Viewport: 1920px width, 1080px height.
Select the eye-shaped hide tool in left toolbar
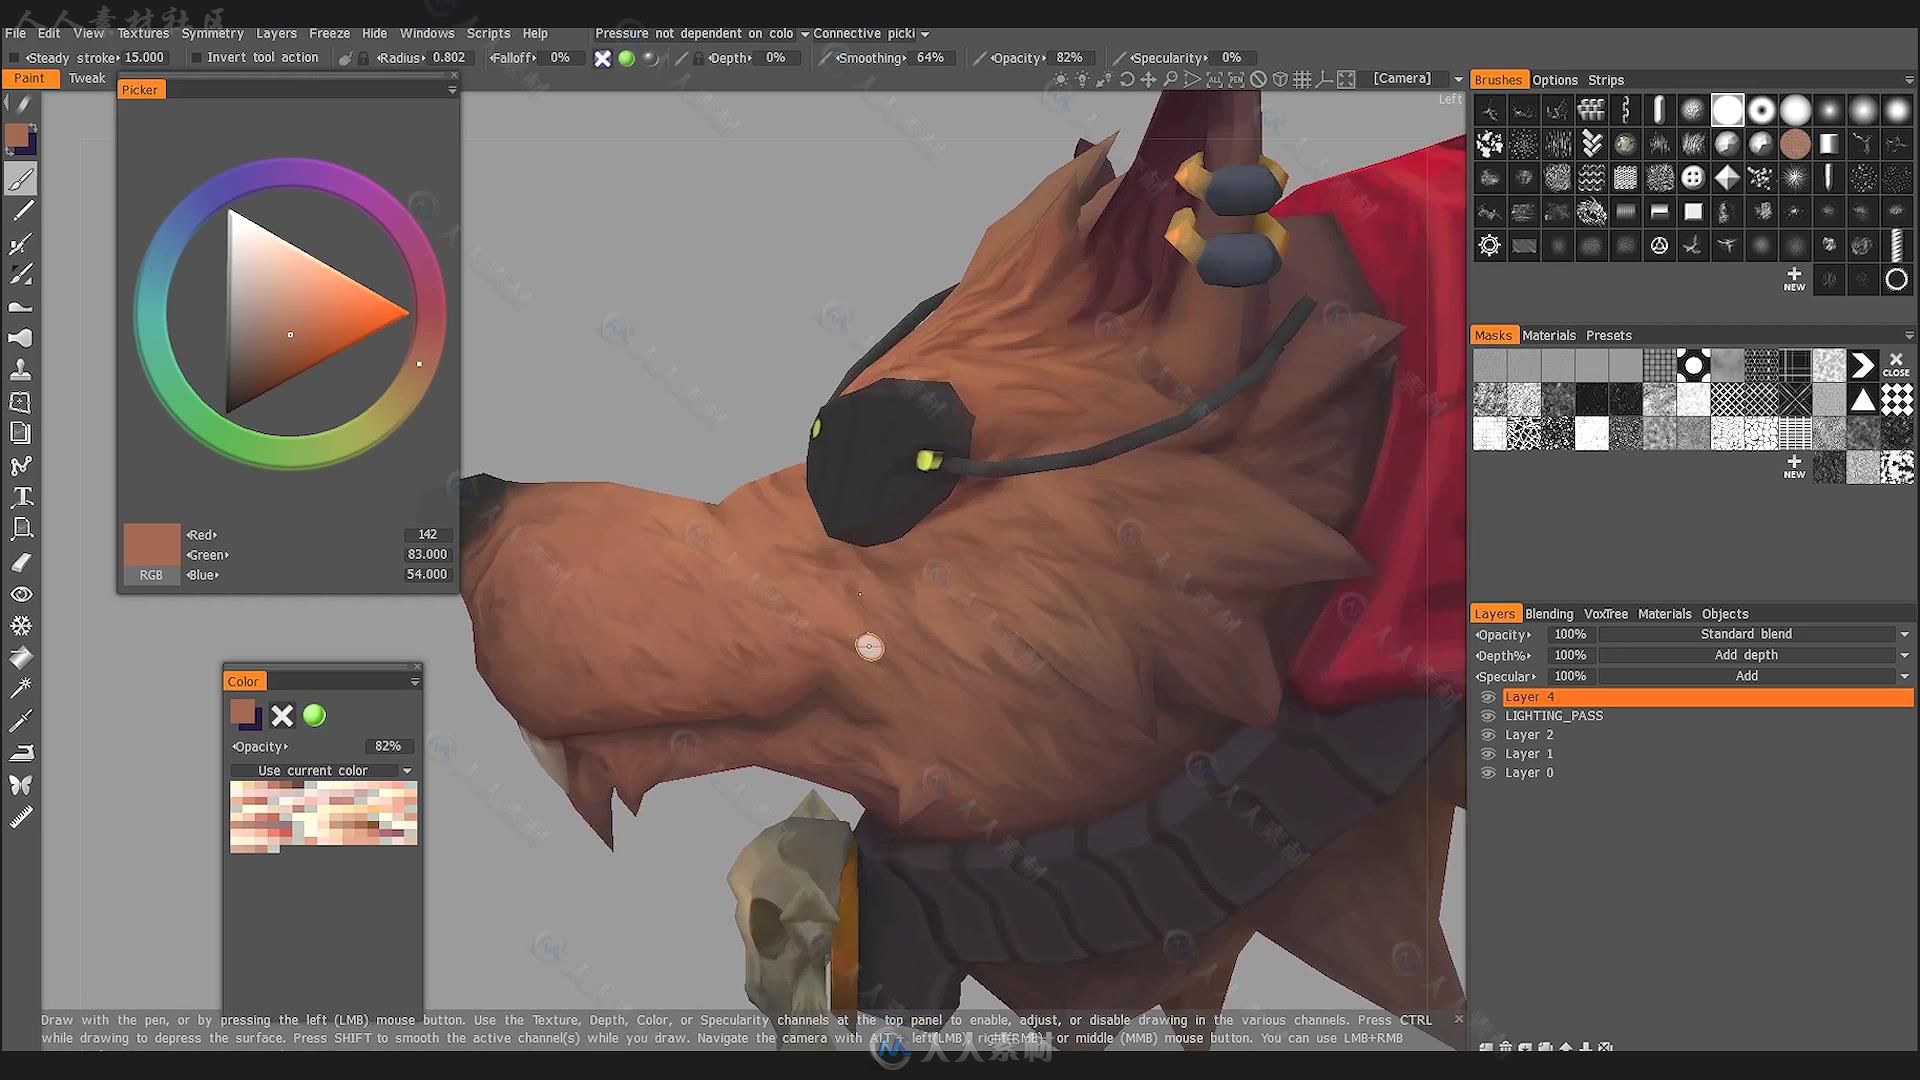point(21,594)
